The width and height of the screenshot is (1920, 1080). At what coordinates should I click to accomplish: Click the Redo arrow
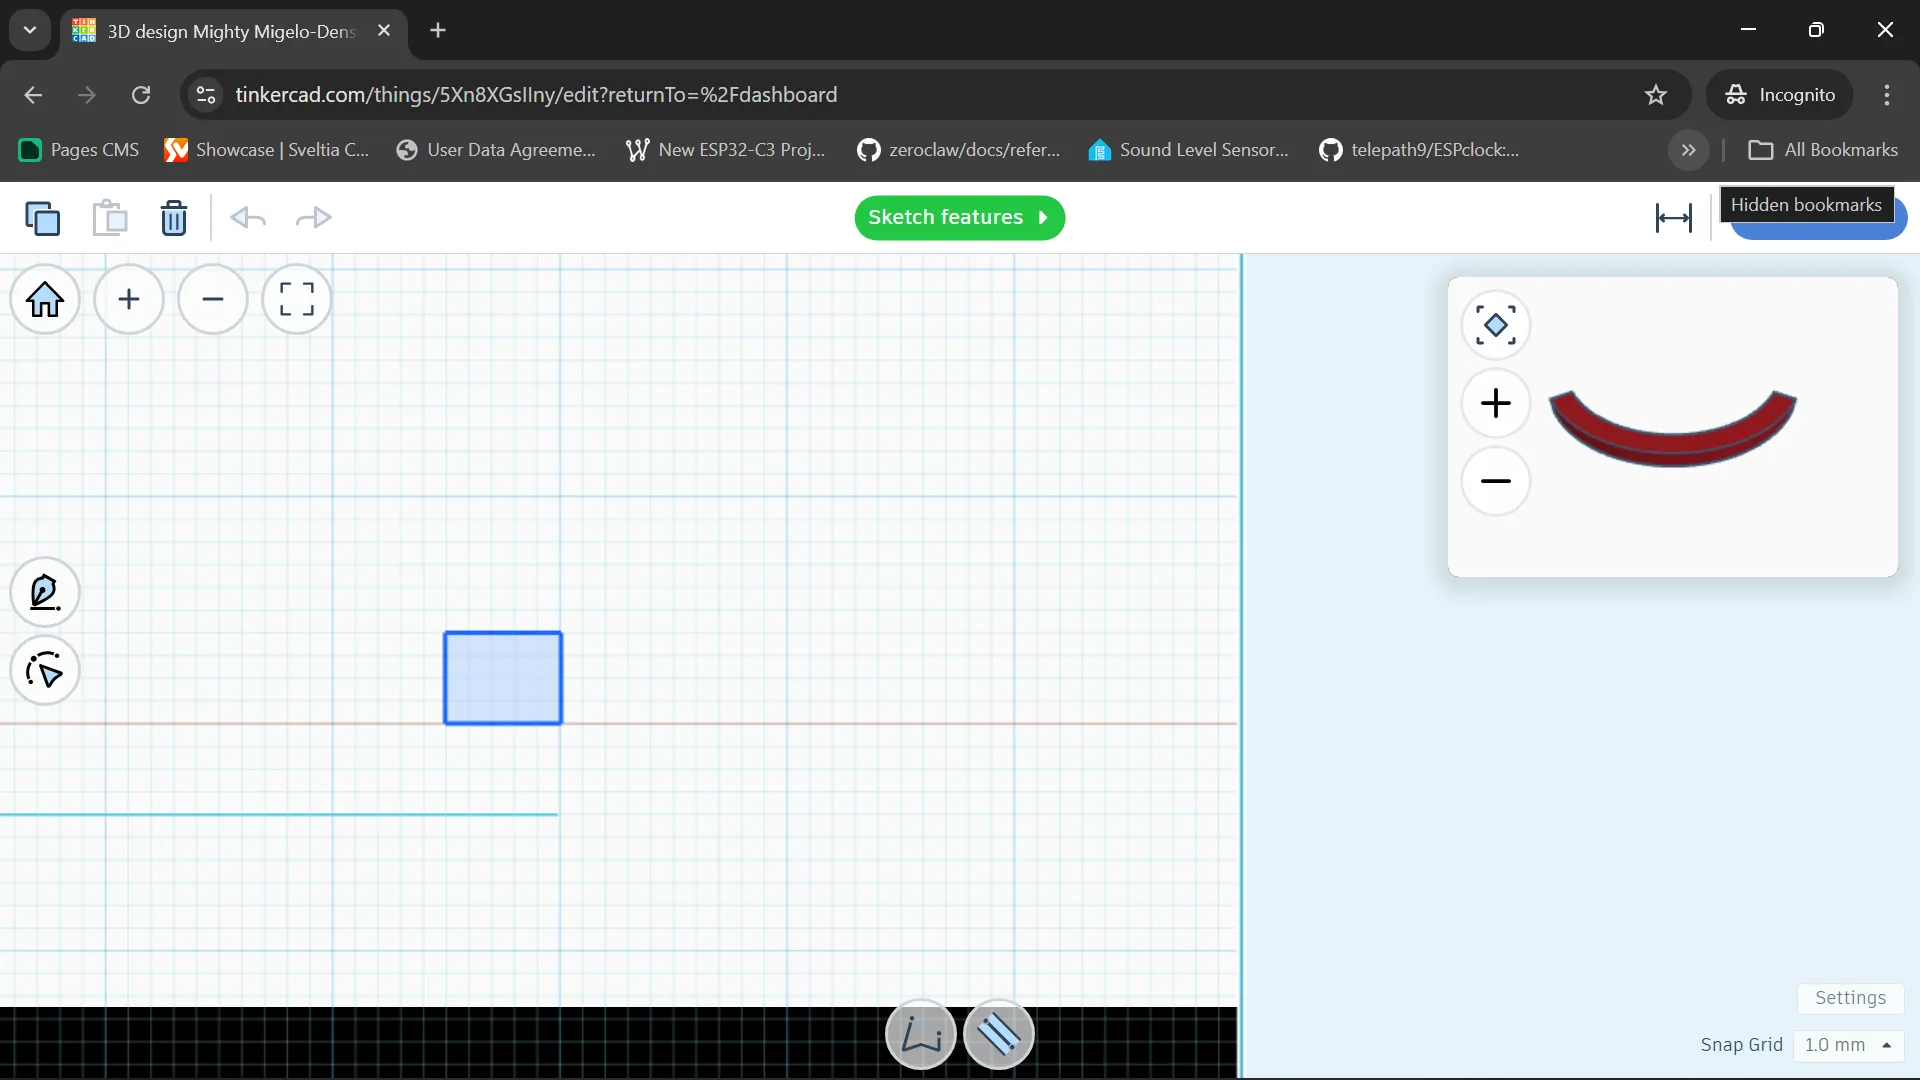[x=314, y=218]
